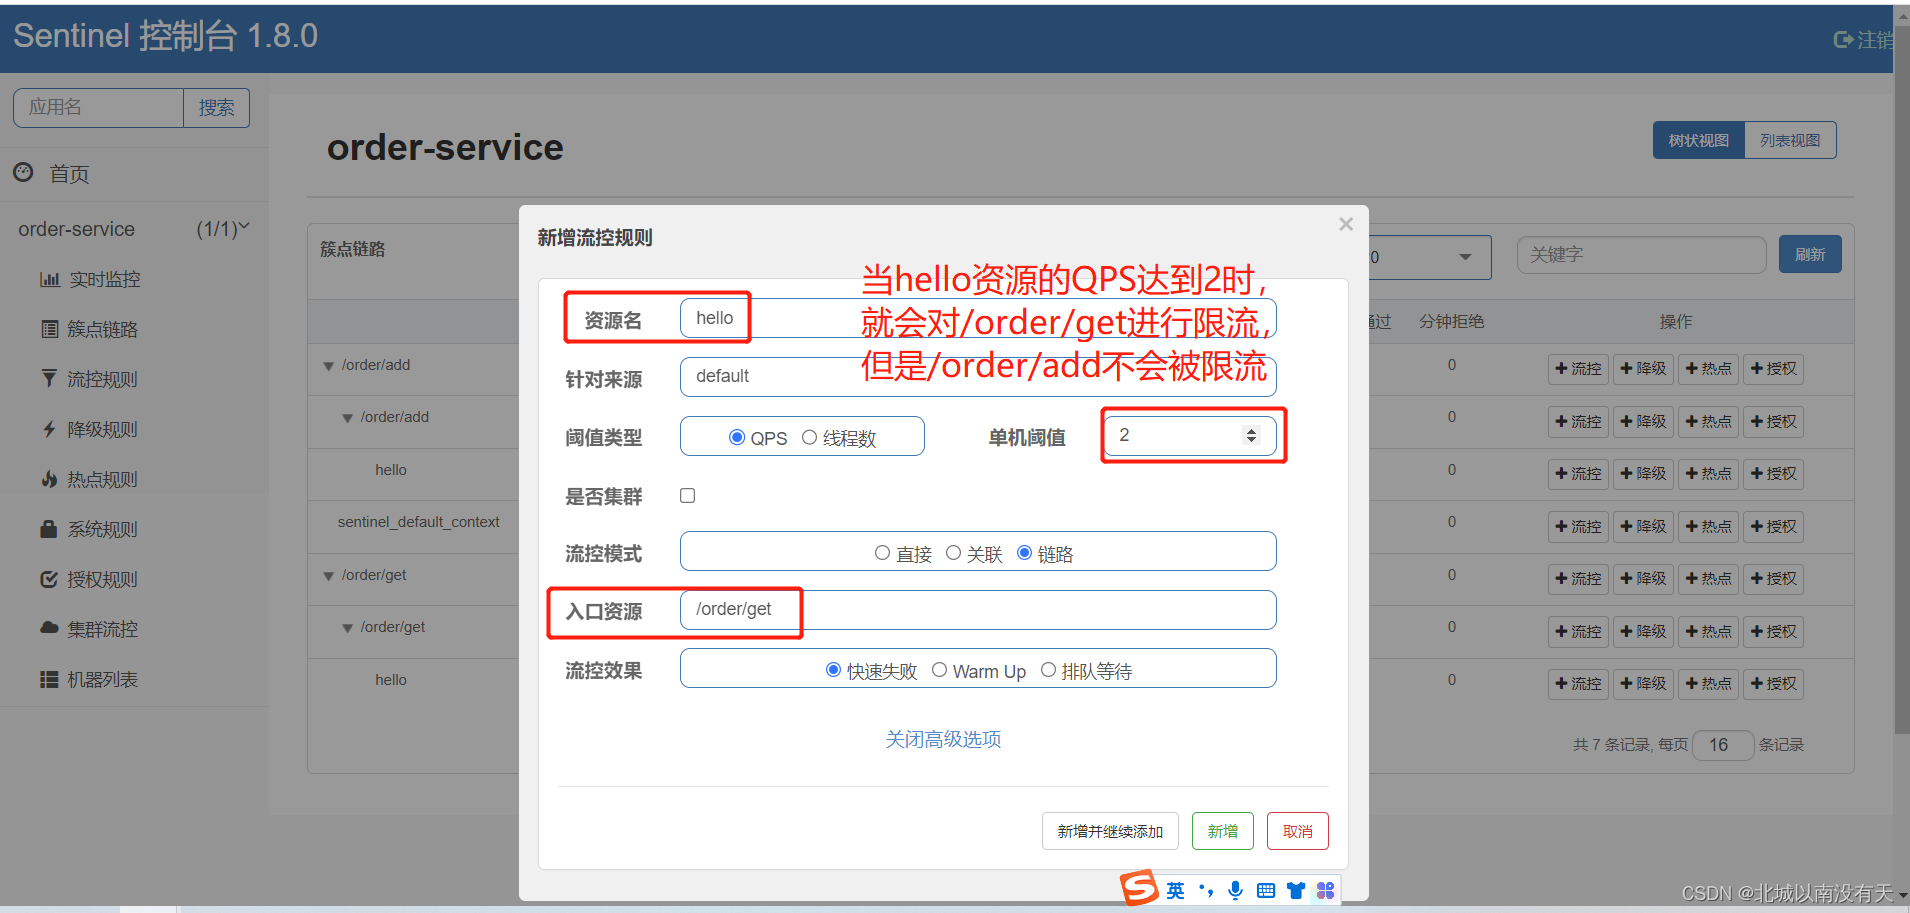
Task: Open 系统规则 lock icon entry
Action: pyautogui.click(x=49, y=529)
